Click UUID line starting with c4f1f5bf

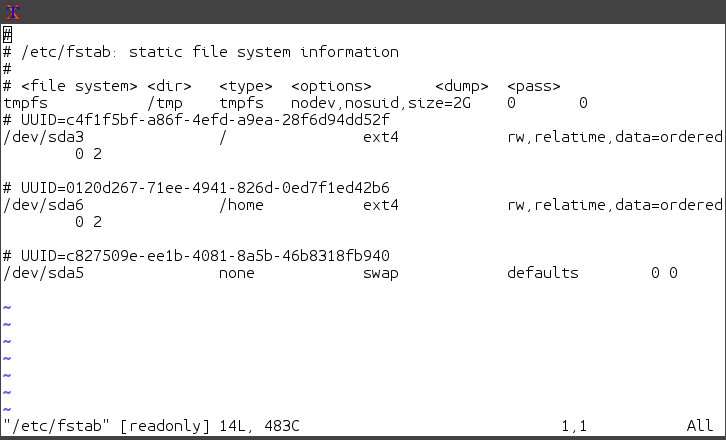pos(196,120)
